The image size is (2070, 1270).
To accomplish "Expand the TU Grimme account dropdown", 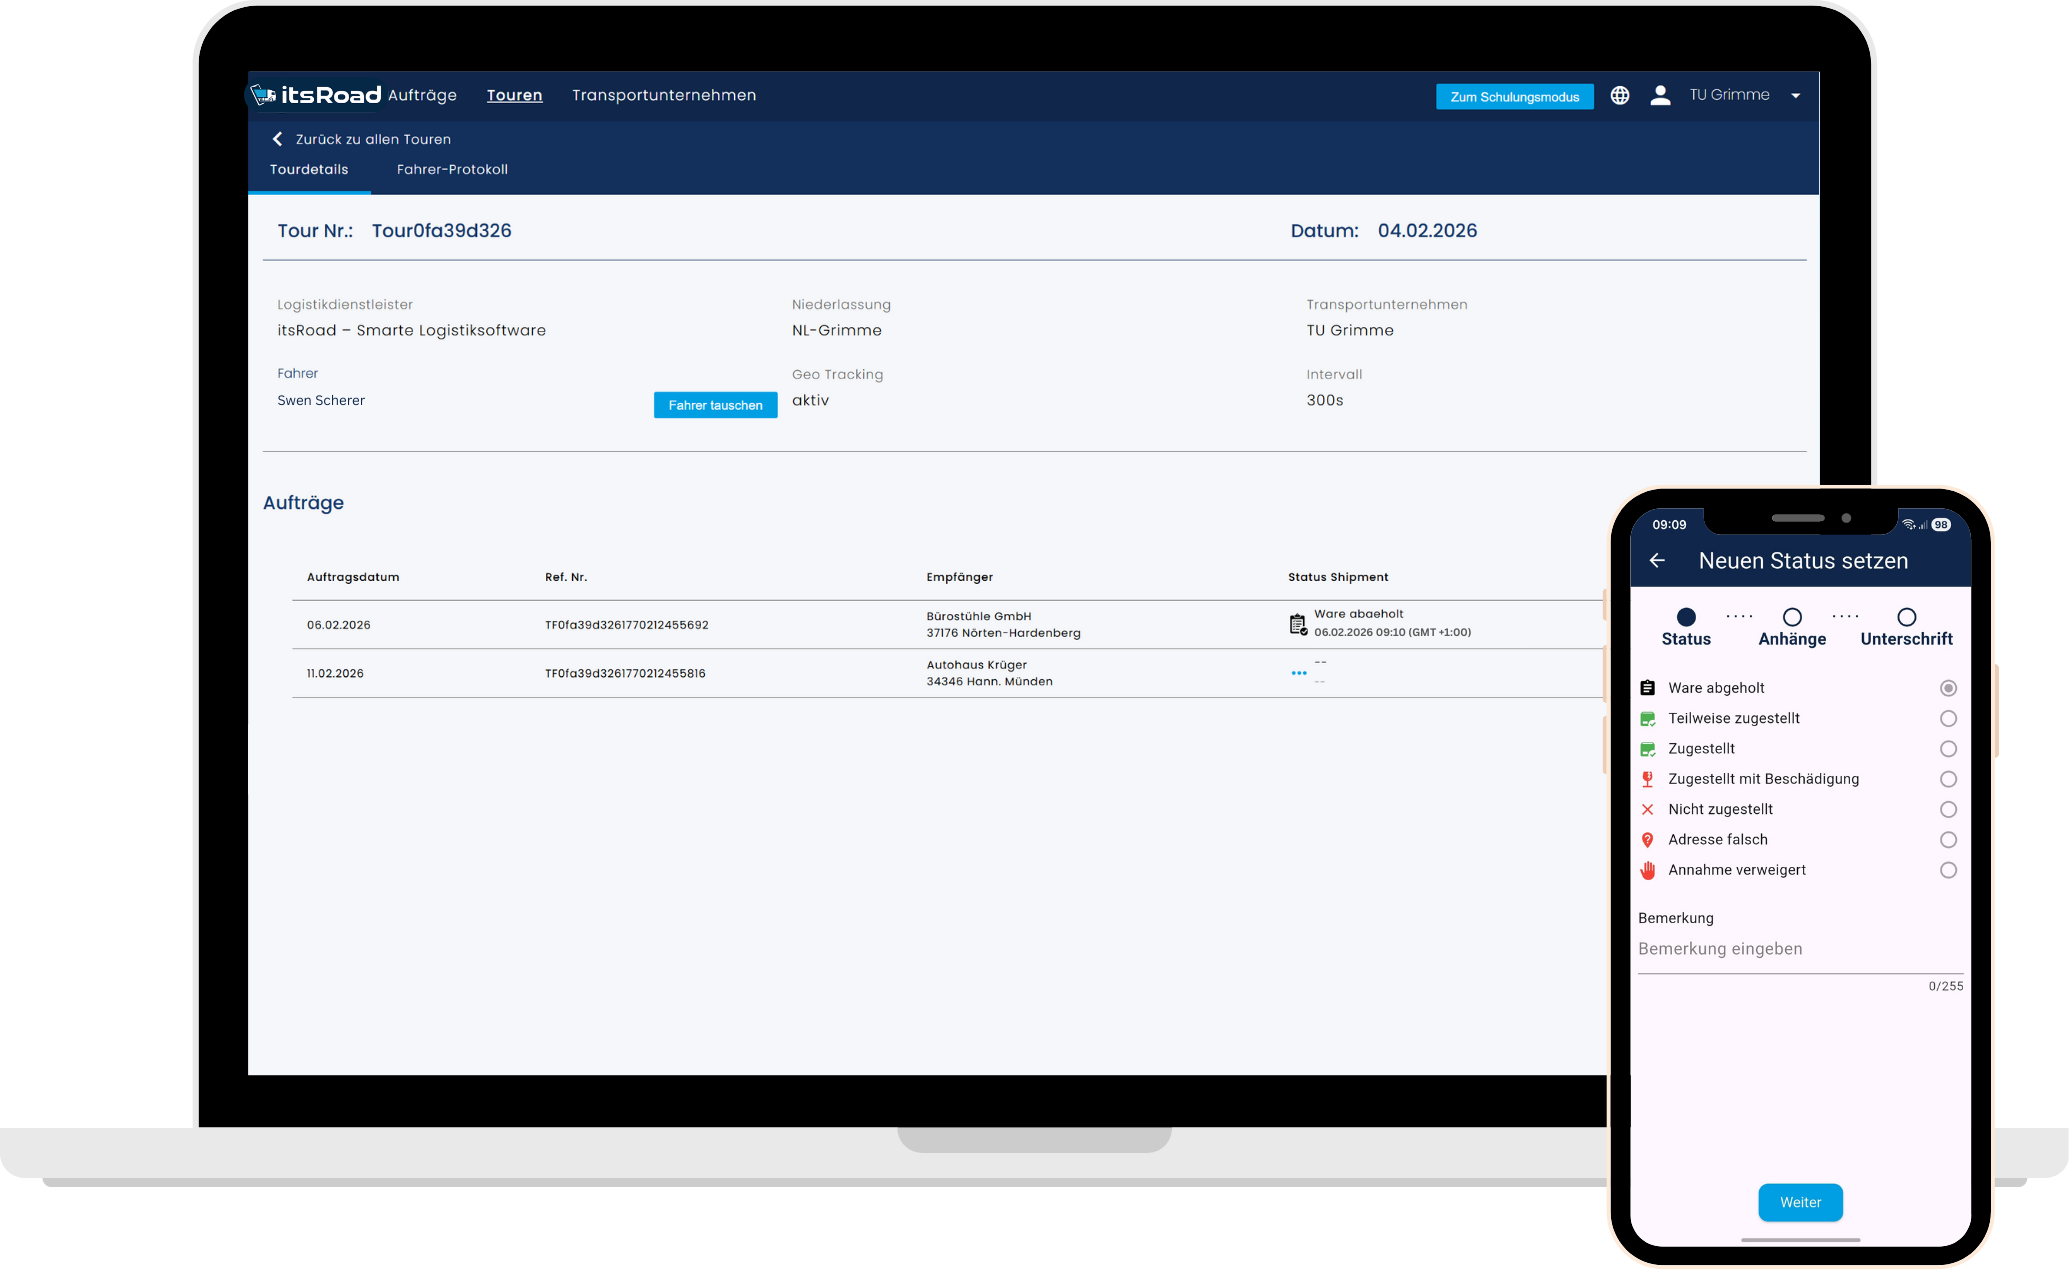I will point(1795,95).
